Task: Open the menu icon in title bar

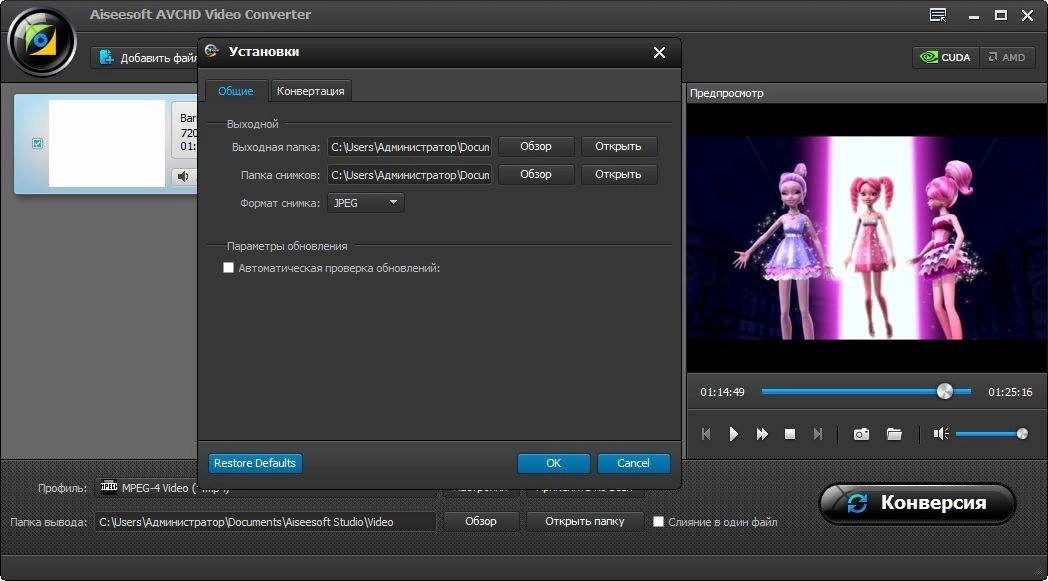Action: [x=938, y=15]
